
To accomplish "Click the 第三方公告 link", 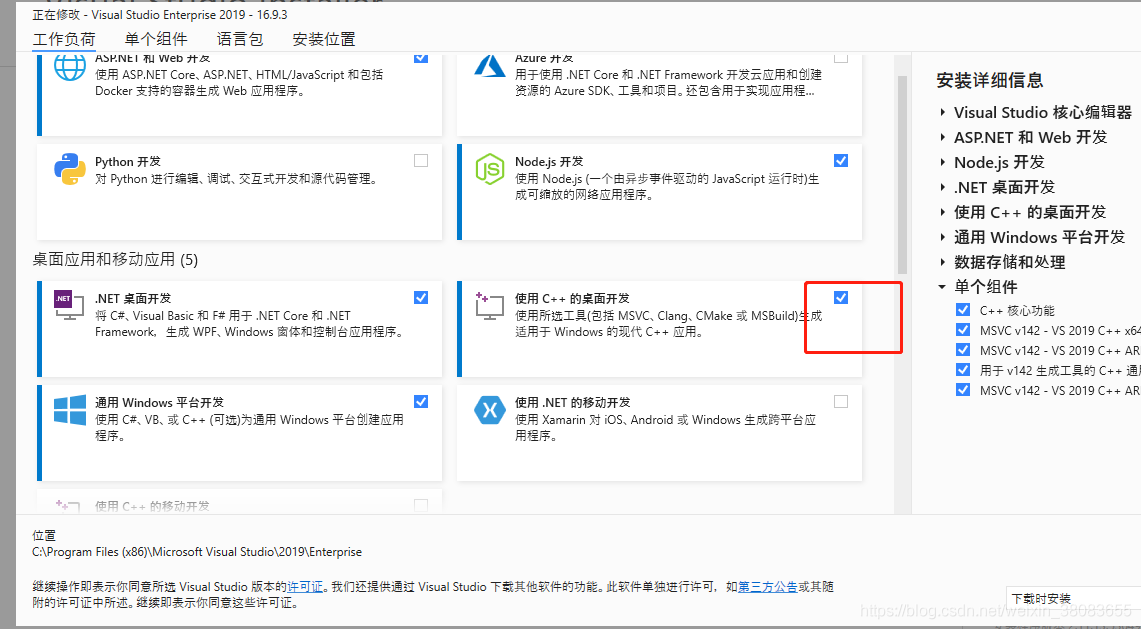I will [769, 587].
